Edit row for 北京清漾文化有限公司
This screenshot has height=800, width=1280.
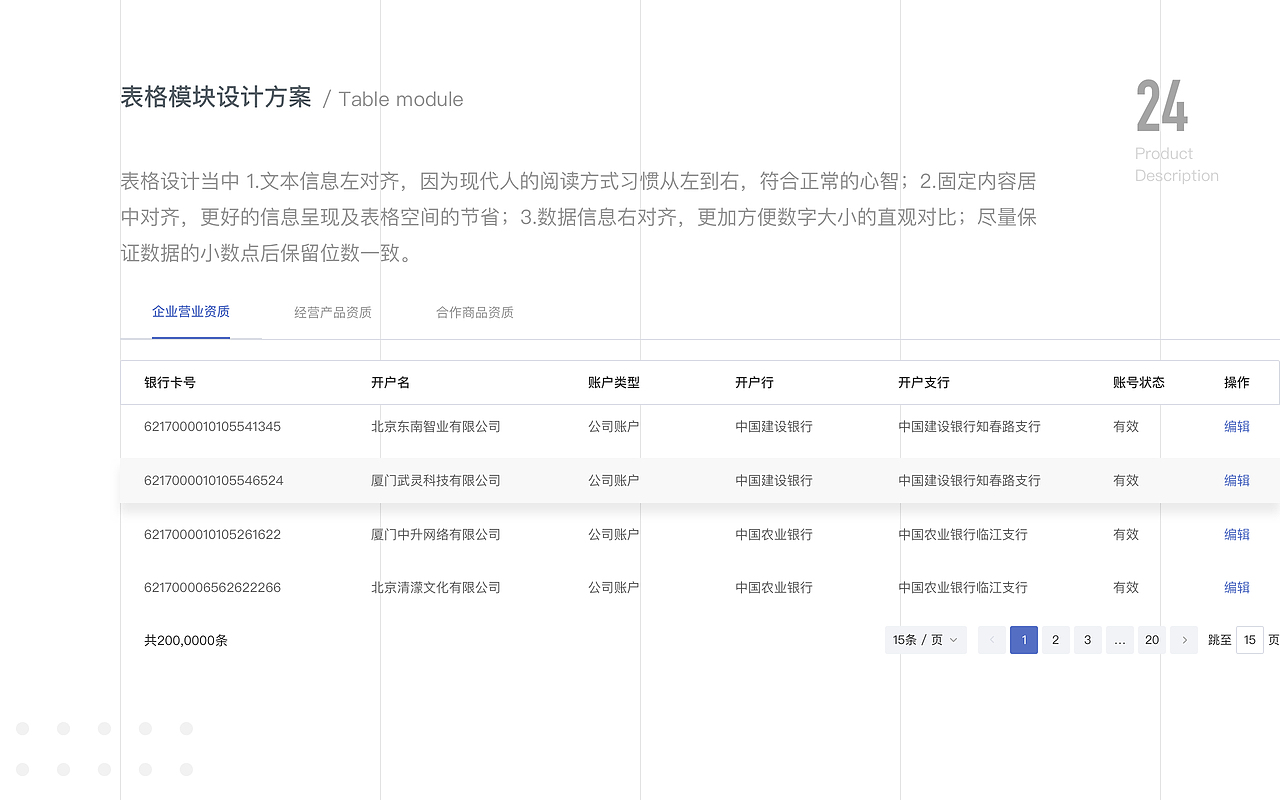point(1237,587)
